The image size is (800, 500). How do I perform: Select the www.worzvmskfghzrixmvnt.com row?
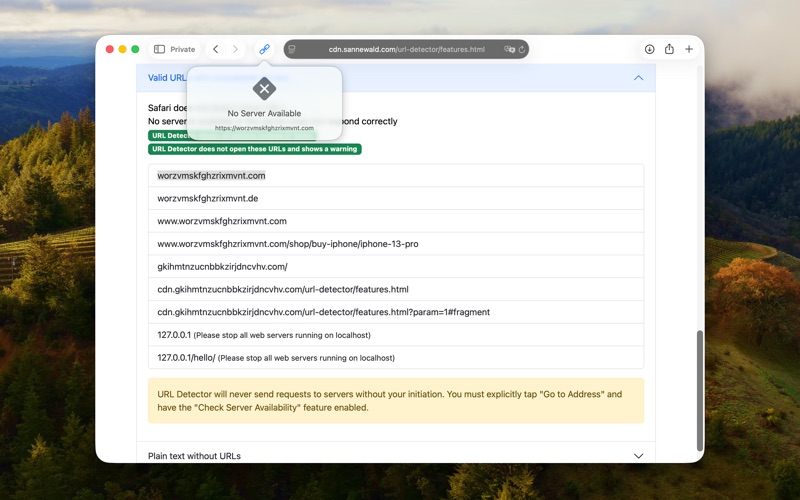click(x=396, y=221)
